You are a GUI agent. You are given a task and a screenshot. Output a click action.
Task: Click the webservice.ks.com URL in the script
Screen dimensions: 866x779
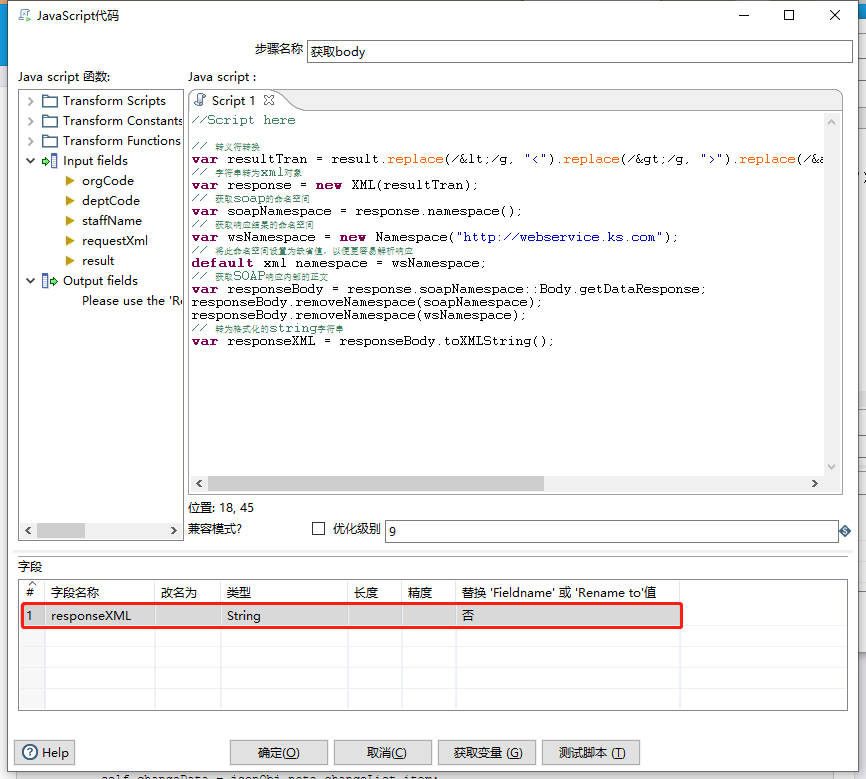(x=559, y=237)
